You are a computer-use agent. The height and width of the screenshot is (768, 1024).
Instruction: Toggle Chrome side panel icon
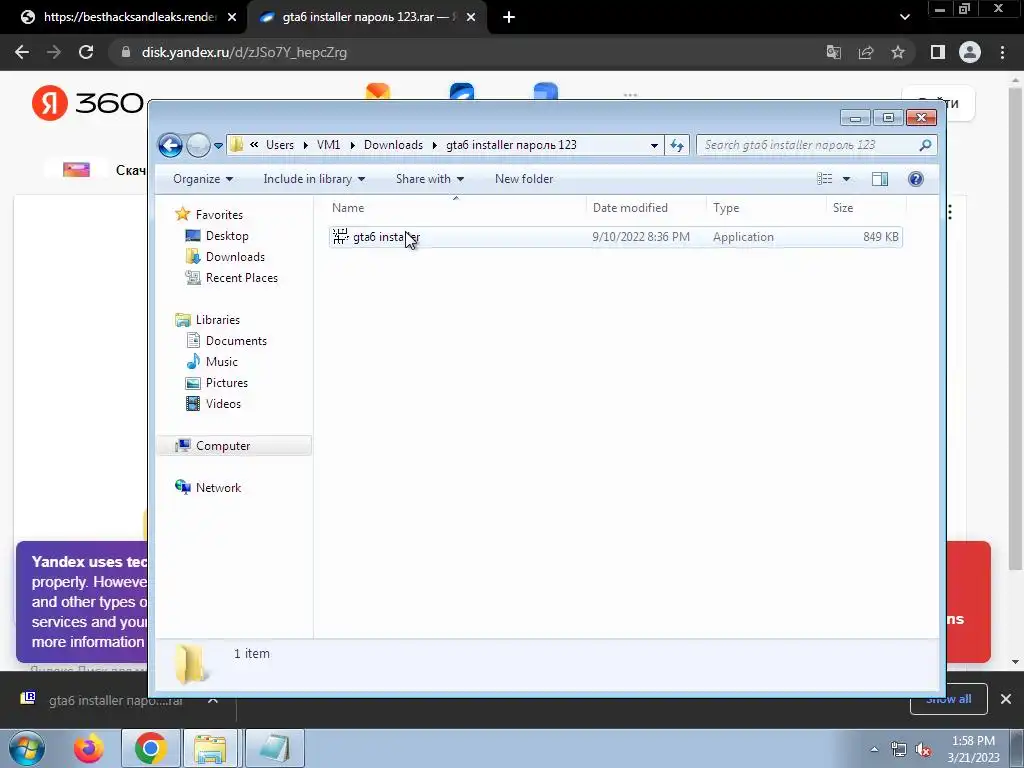click(x=938, y=52)
